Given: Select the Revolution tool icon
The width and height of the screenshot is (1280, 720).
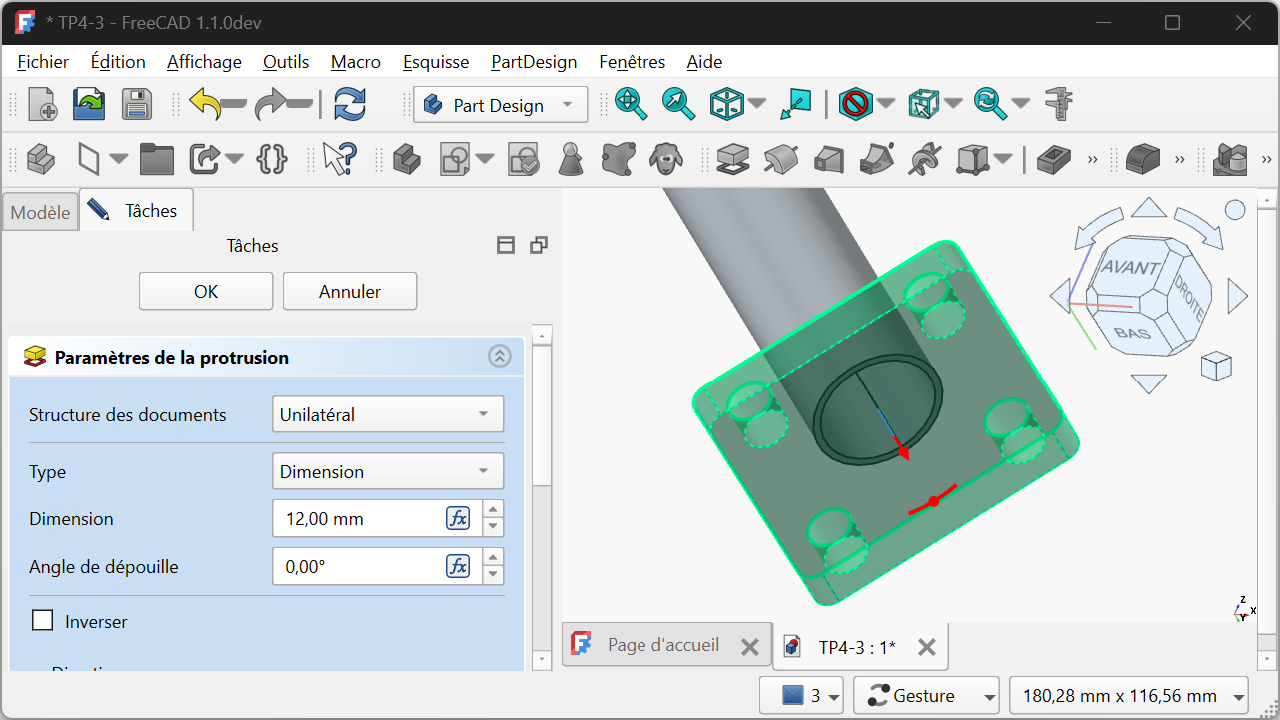Looking at the screenshot, I should (781, 158).
